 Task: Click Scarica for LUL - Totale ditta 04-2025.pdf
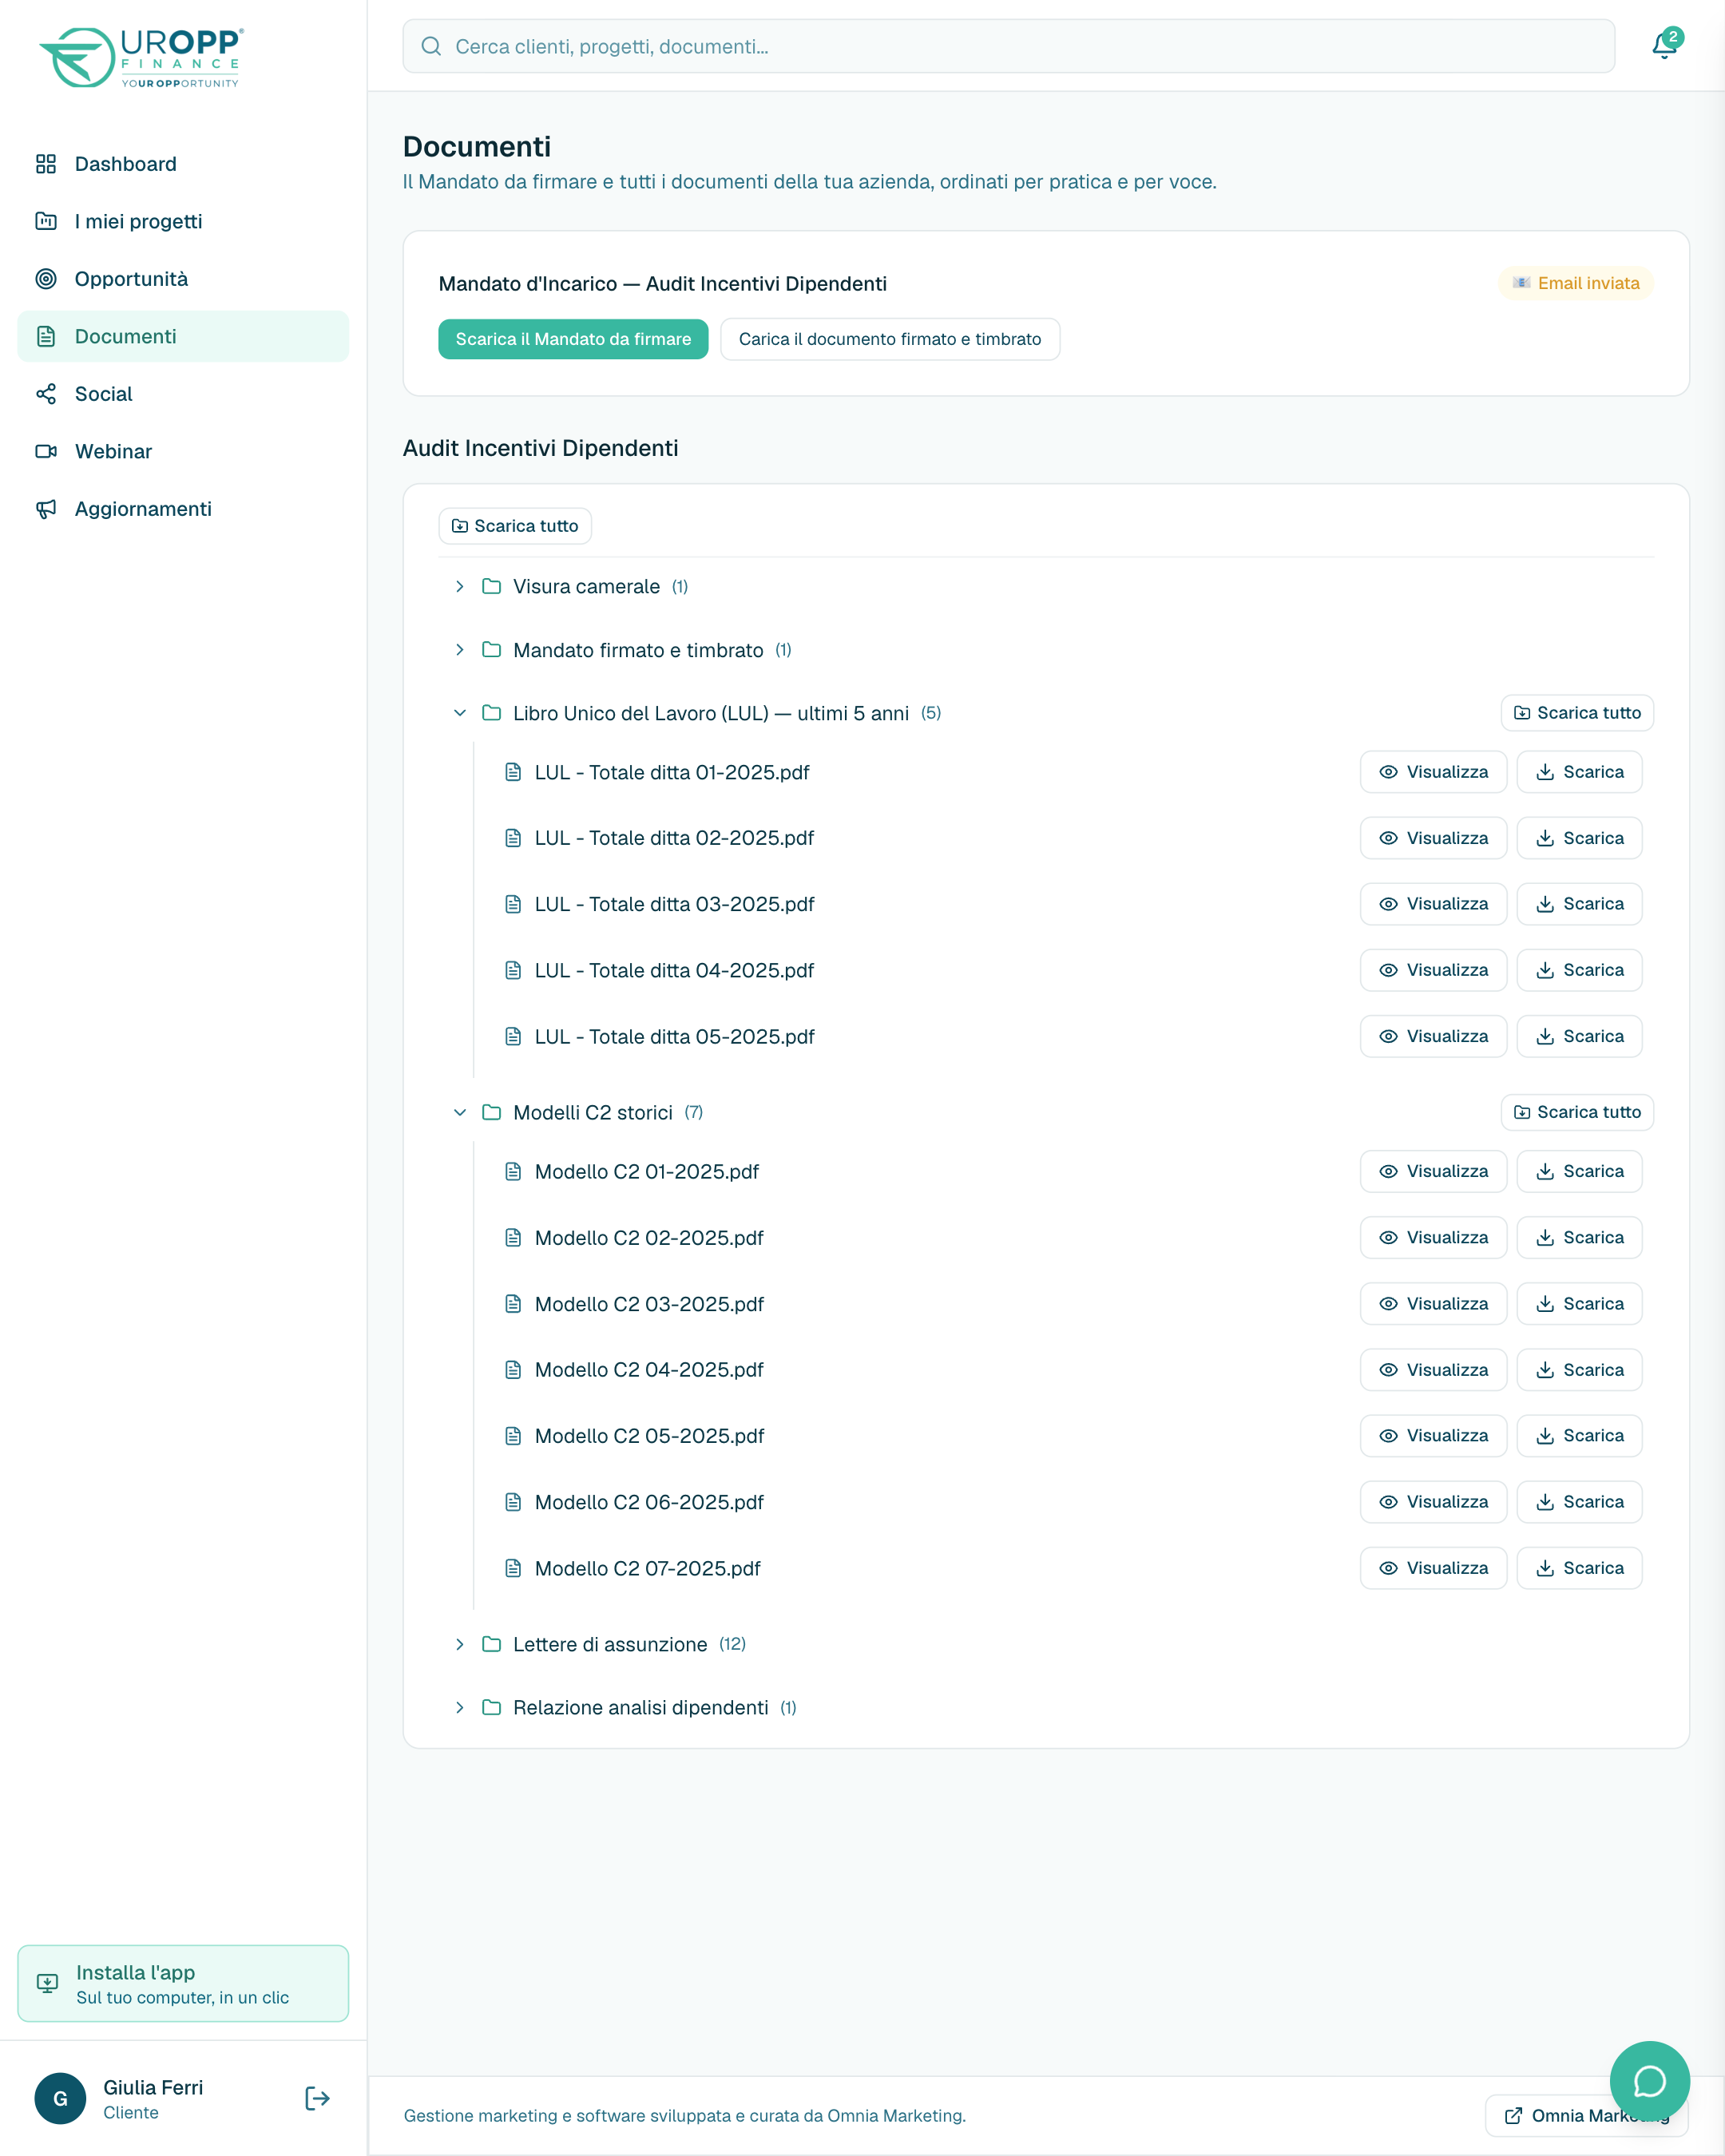click(x=1579, y=970)
